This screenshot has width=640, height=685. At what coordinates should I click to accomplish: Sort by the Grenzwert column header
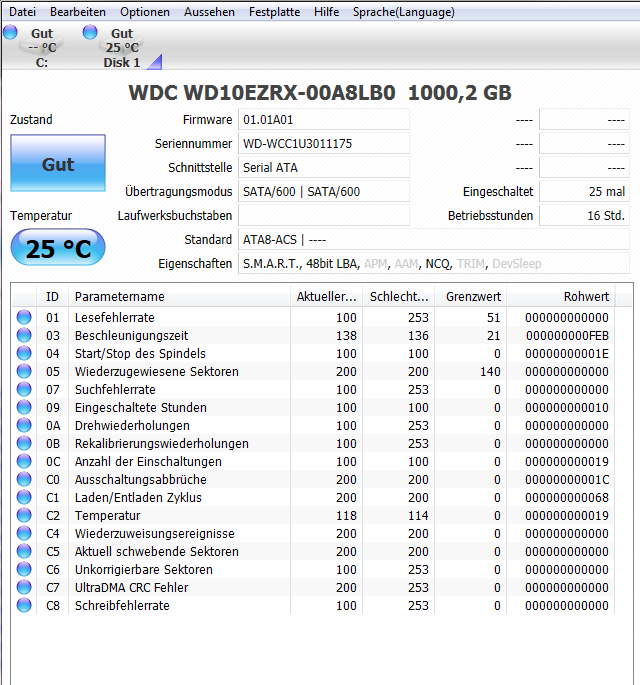pyautogui.click(x=470, y=297)
